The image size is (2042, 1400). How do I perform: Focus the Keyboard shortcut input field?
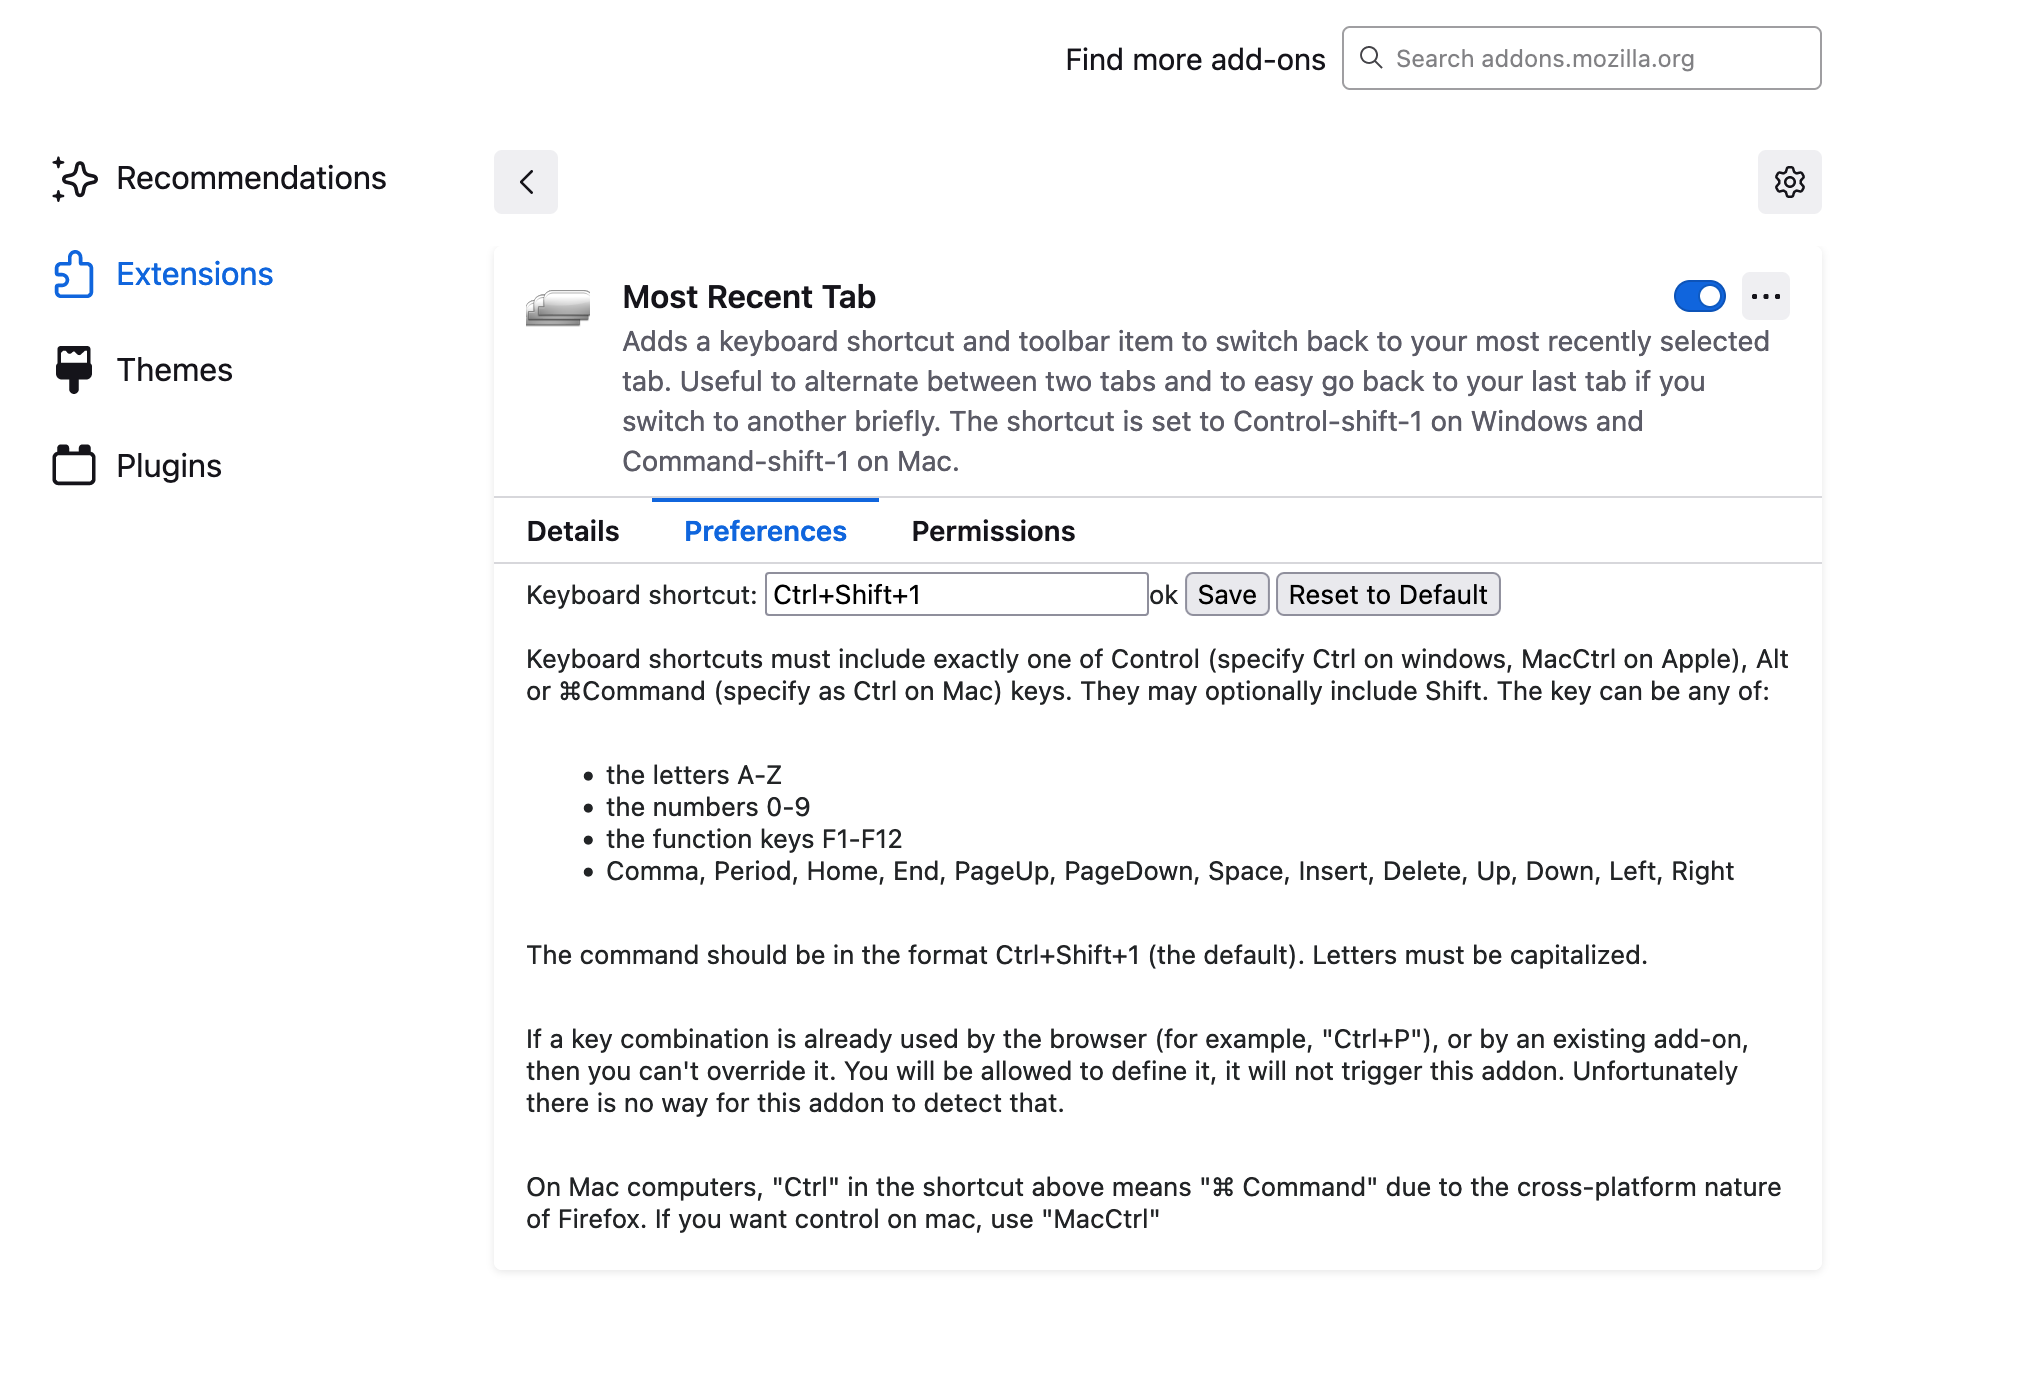(956, 594)
